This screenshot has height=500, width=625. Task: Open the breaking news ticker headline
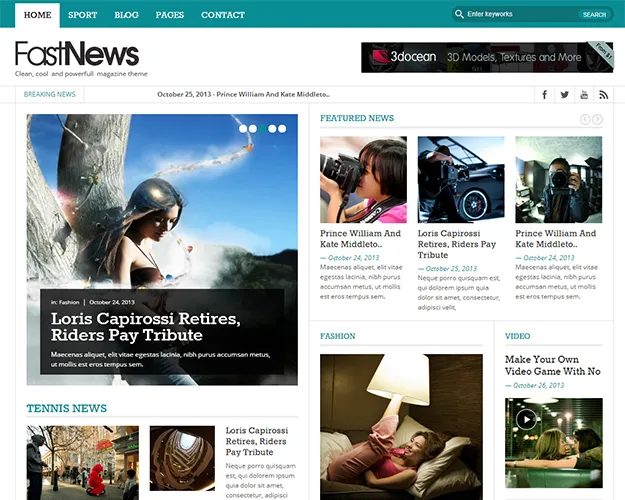click(244, 94)
